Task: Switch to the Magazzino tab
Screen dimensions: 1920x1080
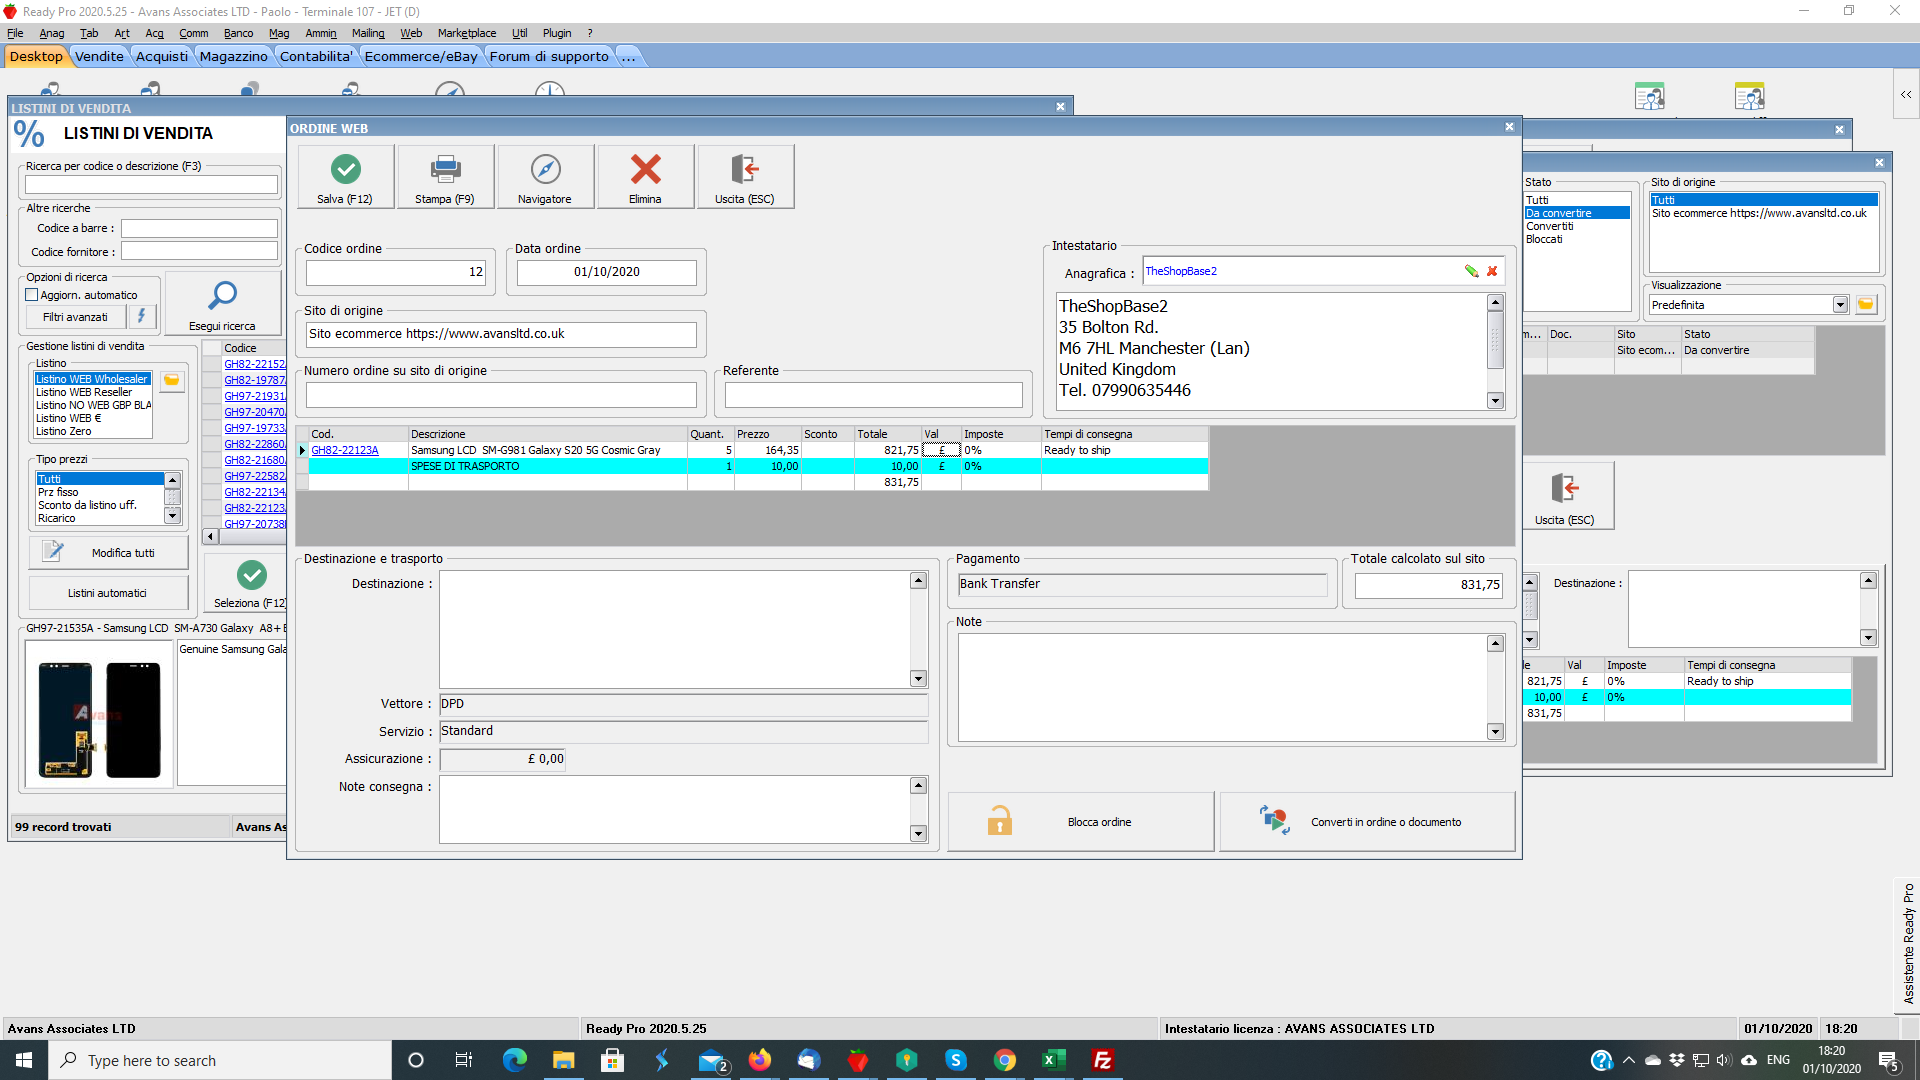Action: tap(233, 56)
